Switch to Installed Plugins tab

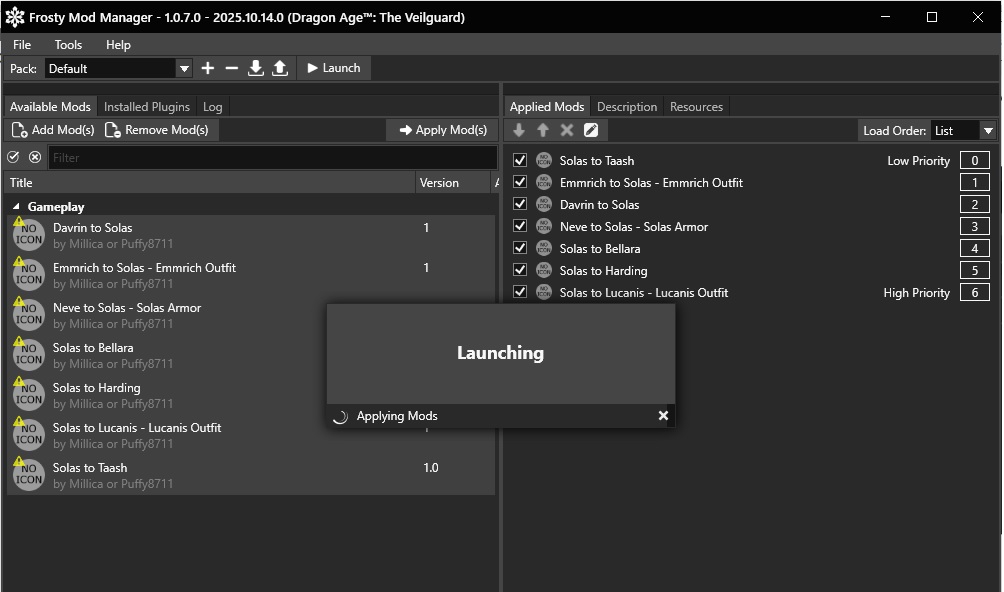point(147,107)
